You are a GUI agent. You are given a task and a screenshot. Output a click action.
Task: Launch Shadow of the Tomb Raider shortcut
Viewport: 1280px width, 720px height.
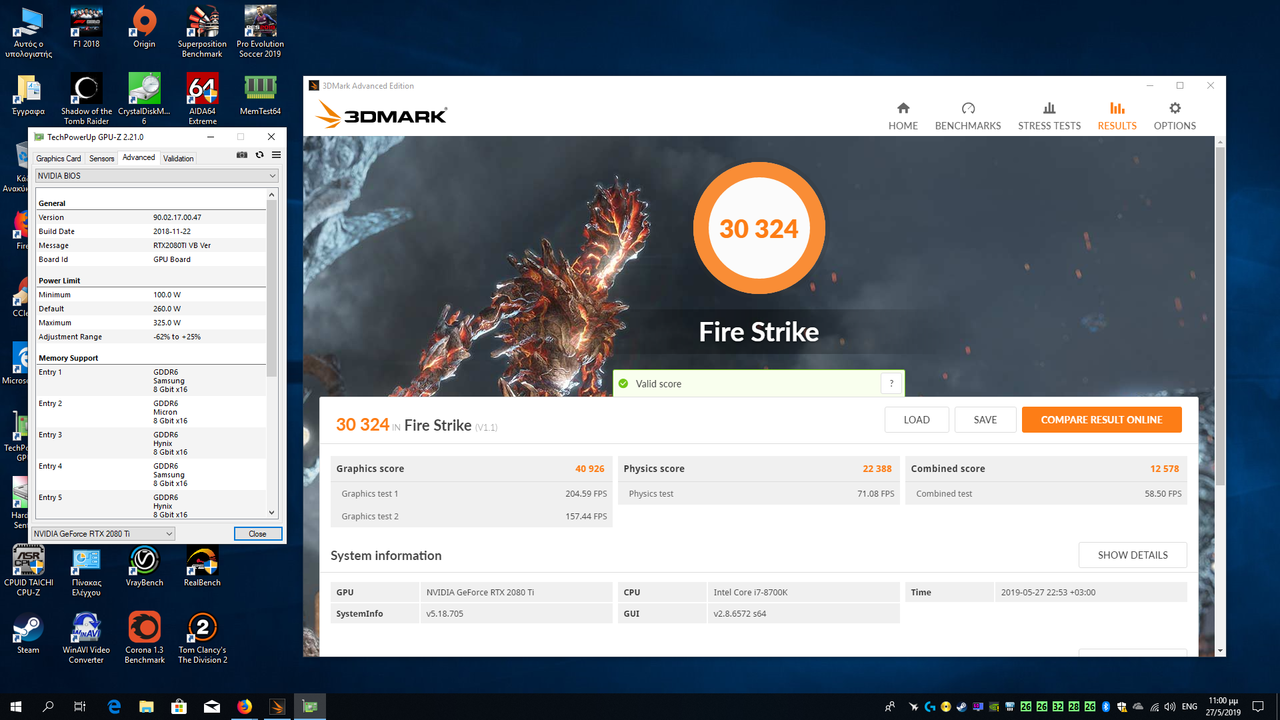tap(86, 99)
